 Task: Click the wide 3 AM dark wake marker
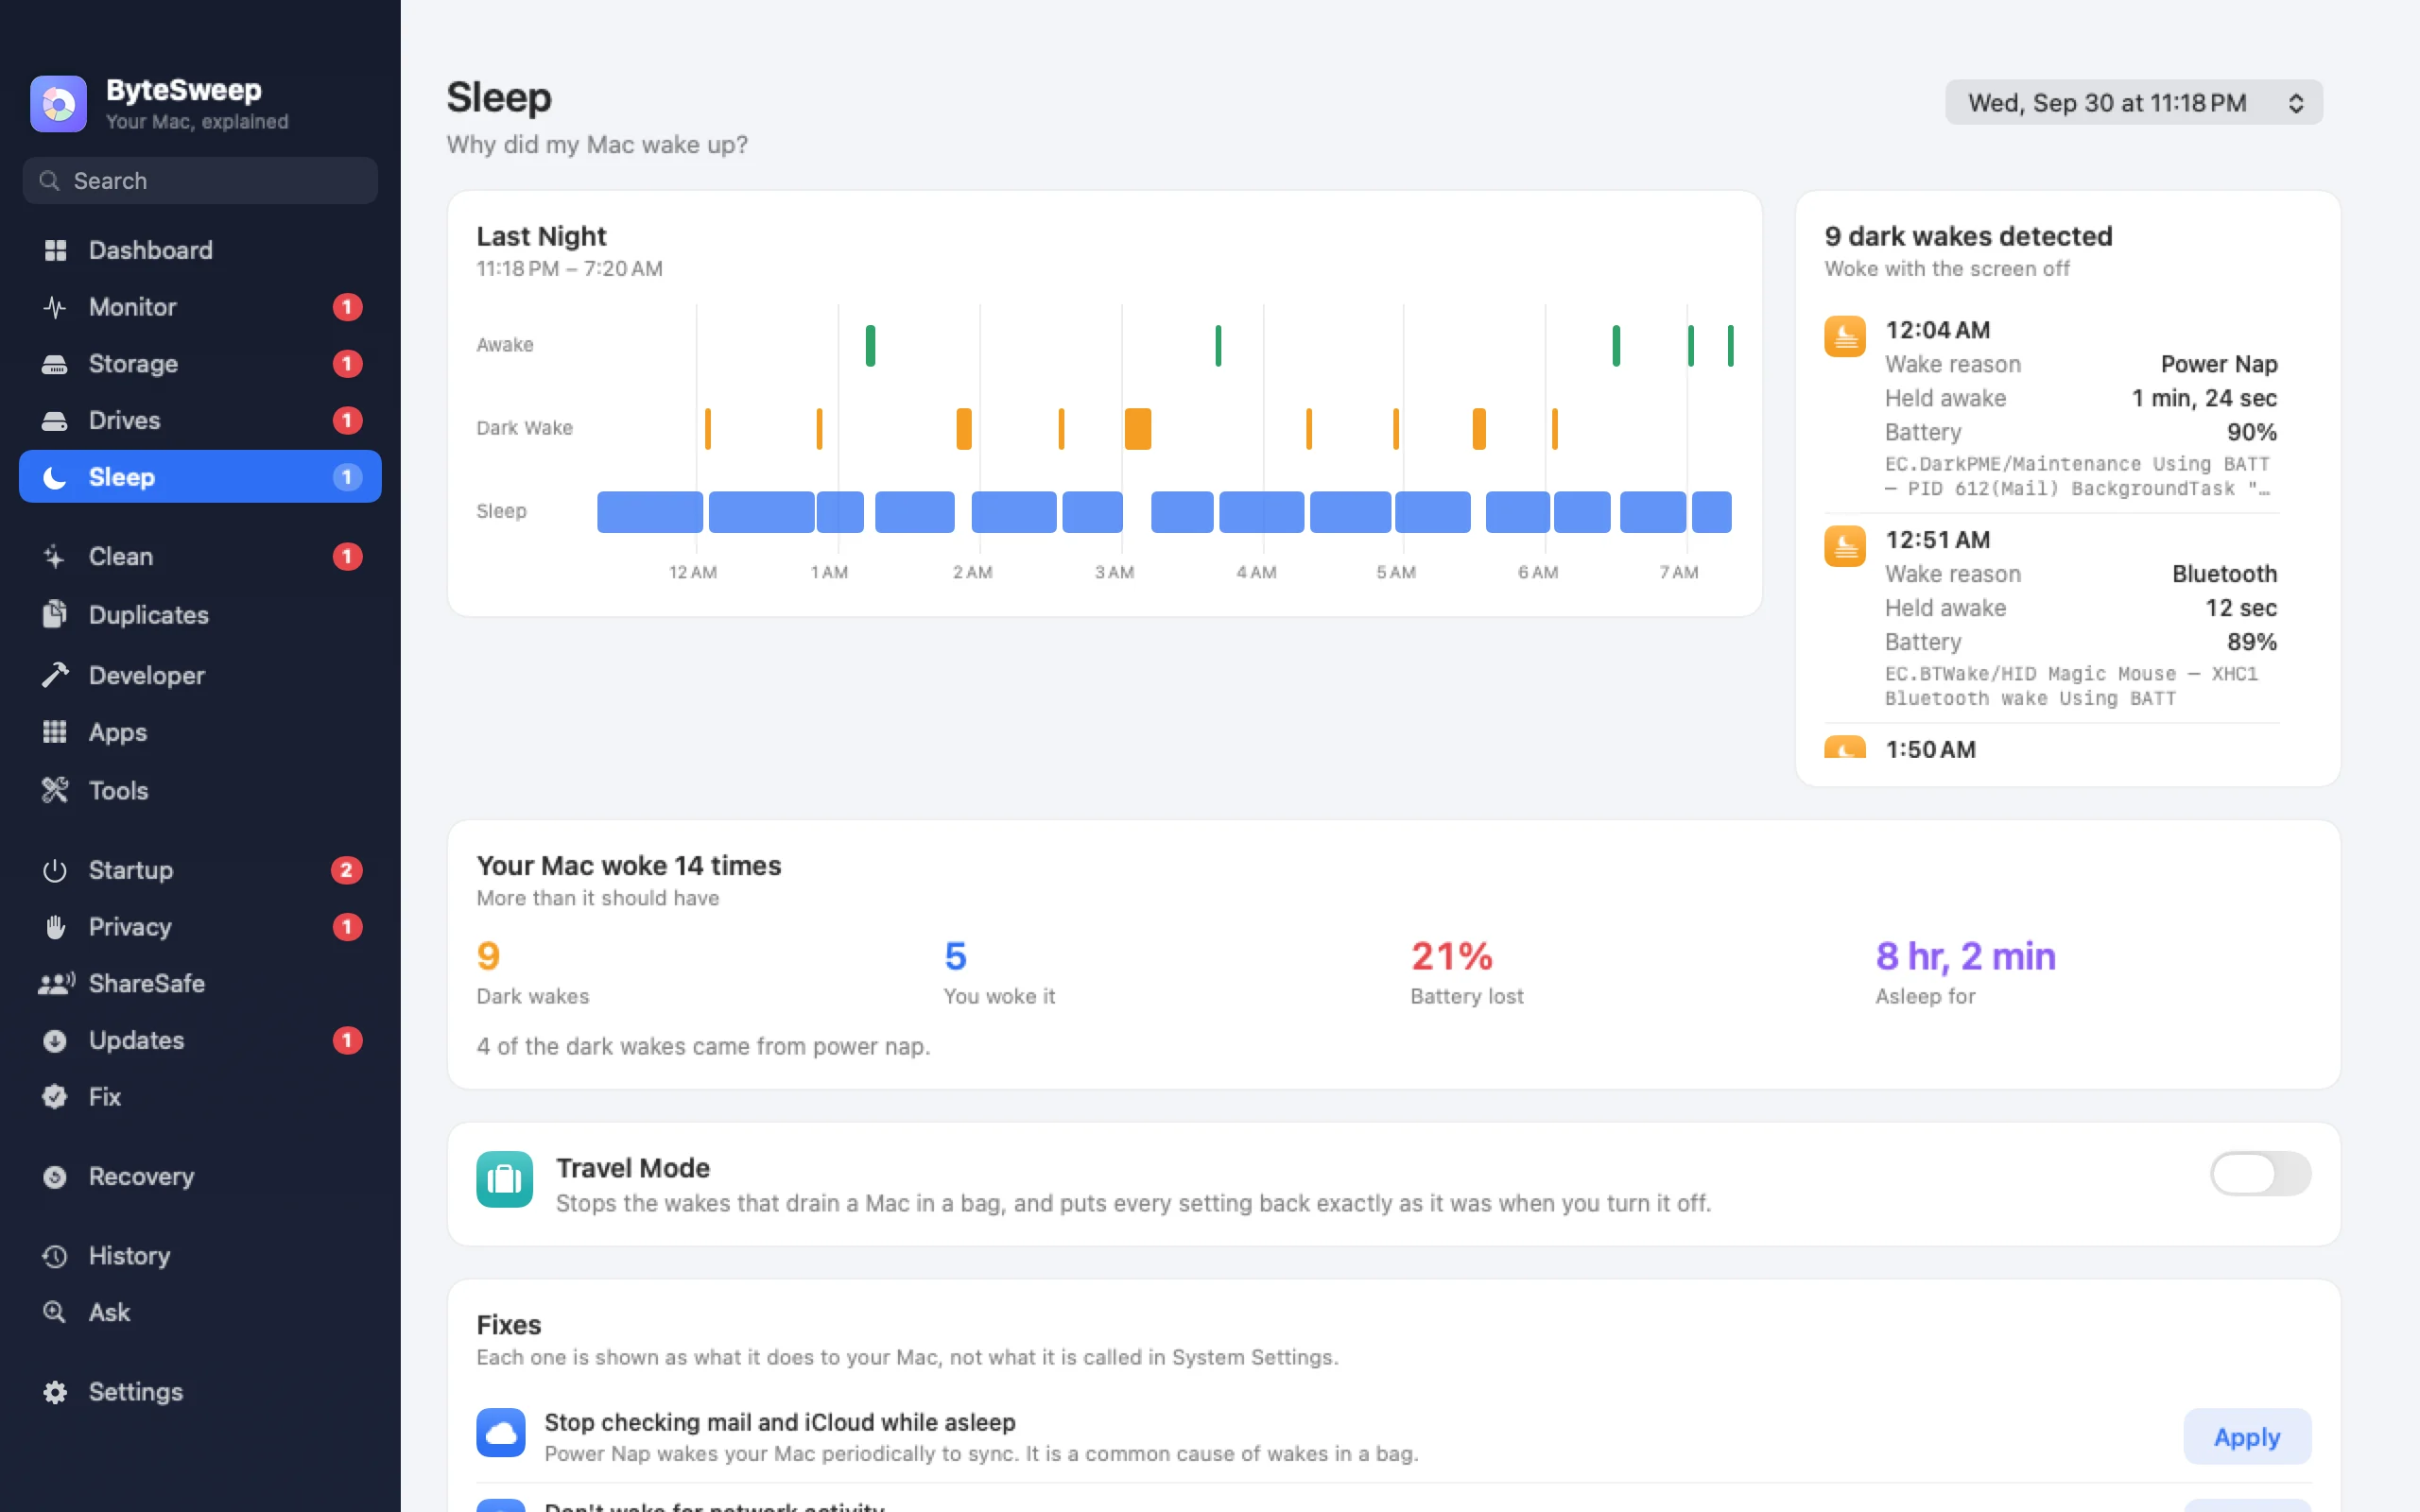(1138, 429)
